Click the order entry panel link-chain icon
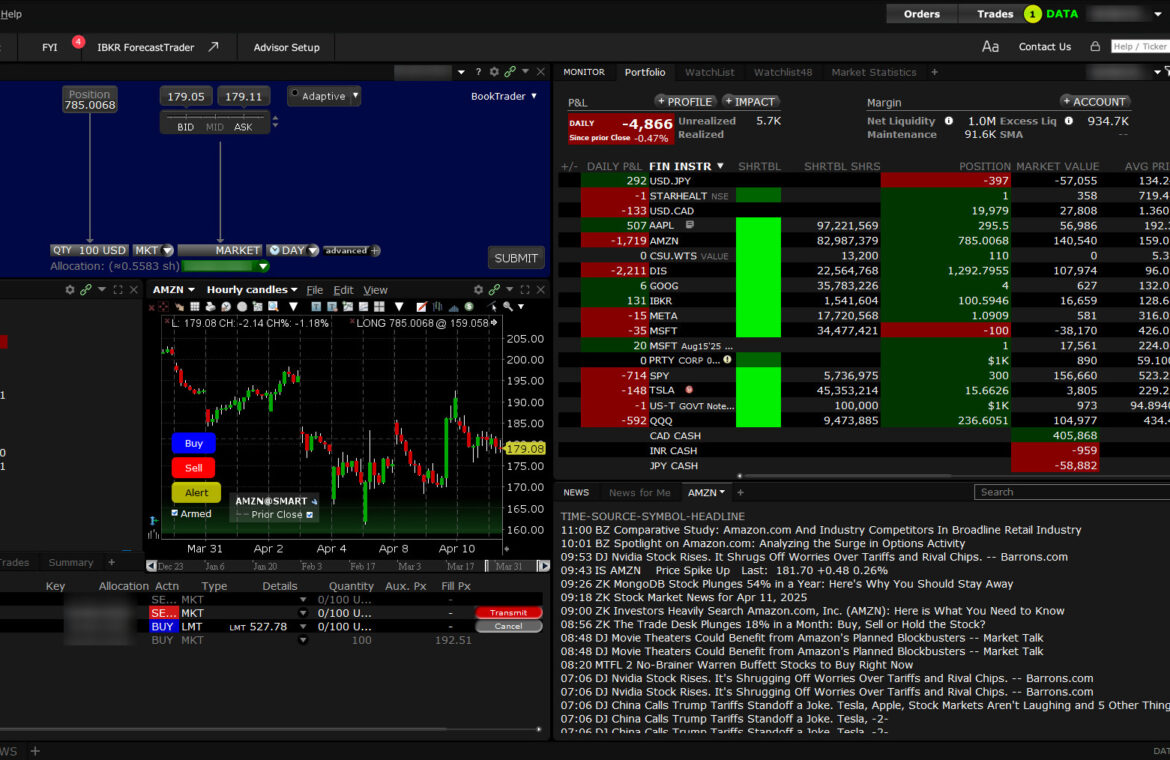The height and width of the screenshot is (760, 1170). click(x=510, y=72)
